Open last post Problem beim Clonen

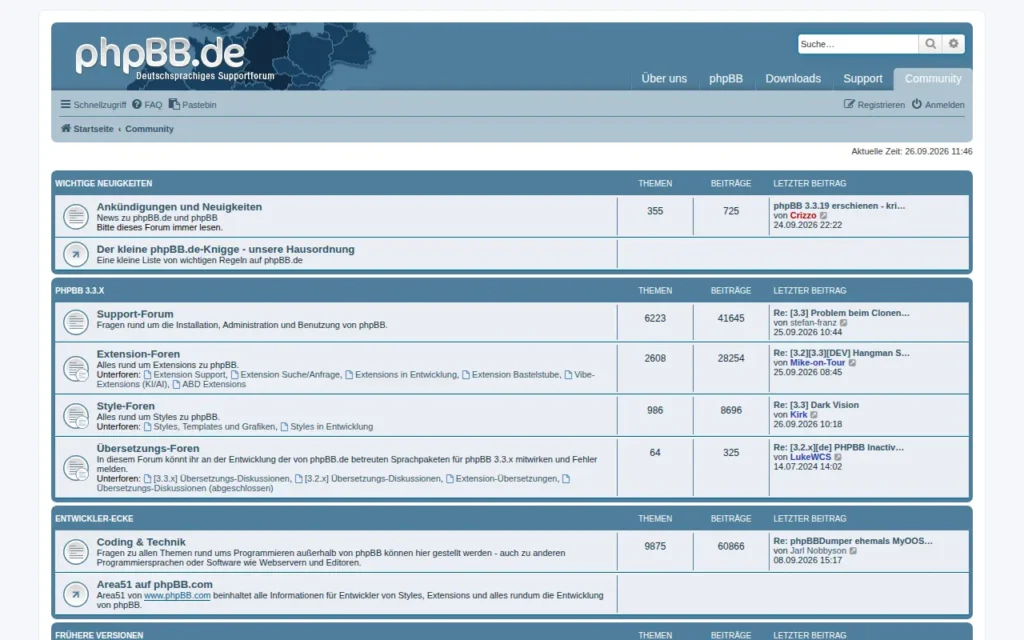coord(841,313)
